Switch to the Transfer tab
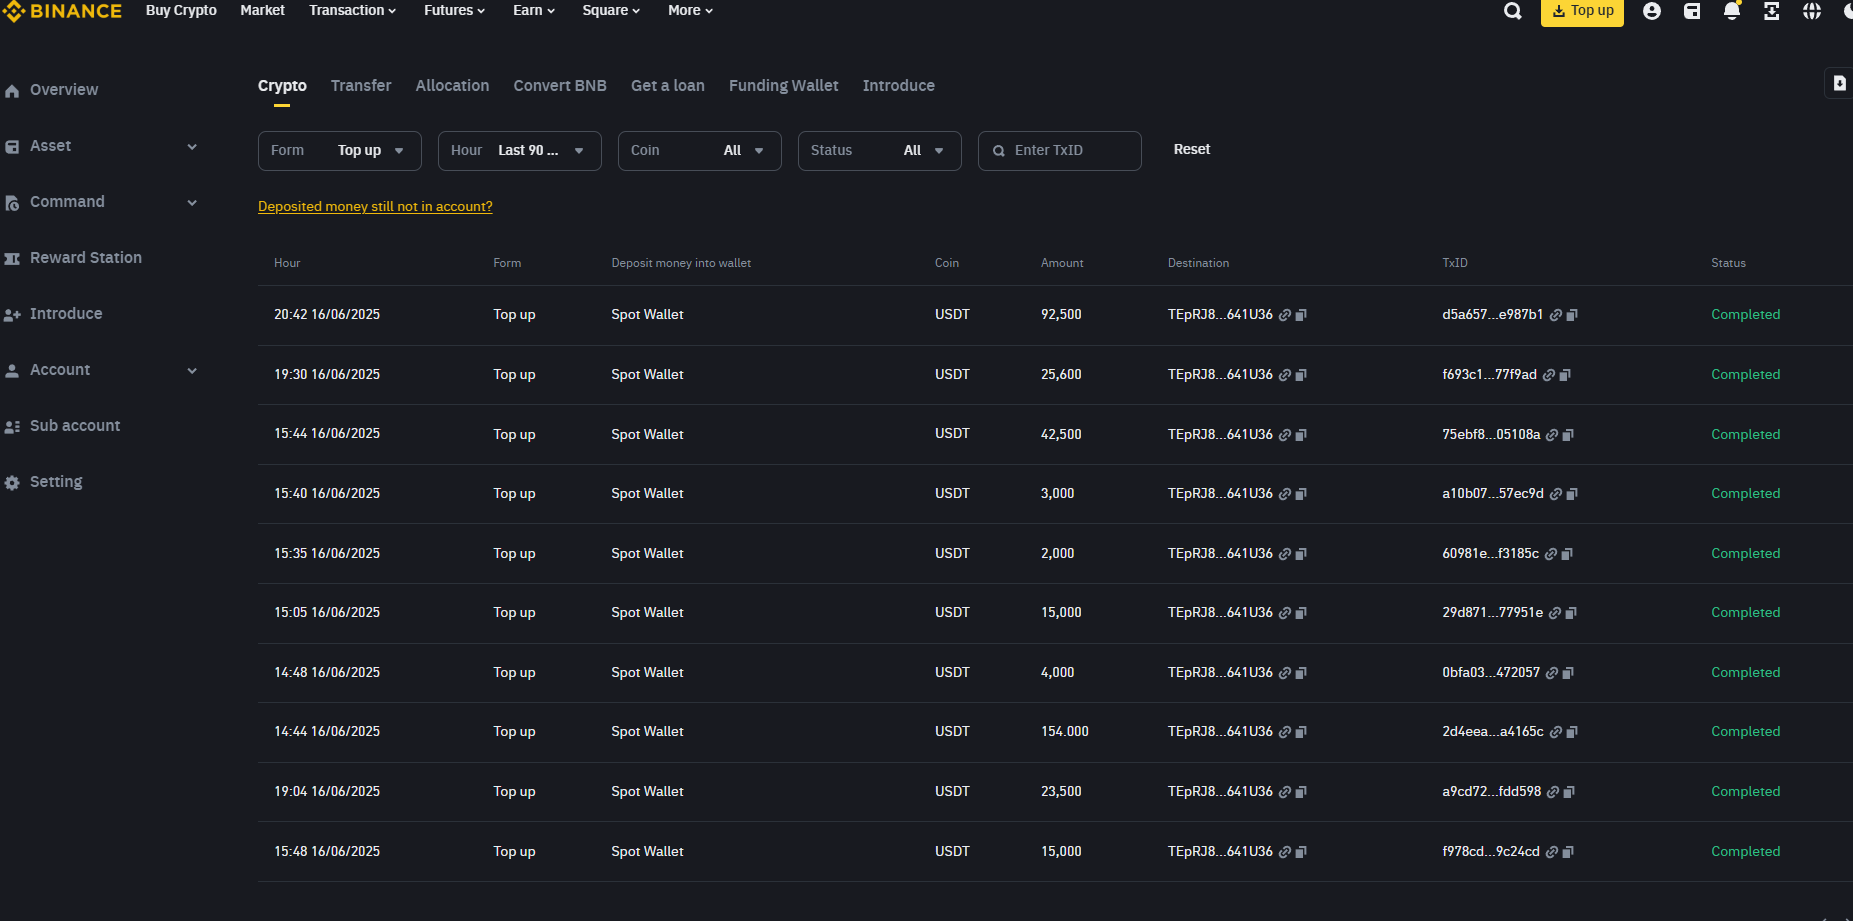 (361, 86)
